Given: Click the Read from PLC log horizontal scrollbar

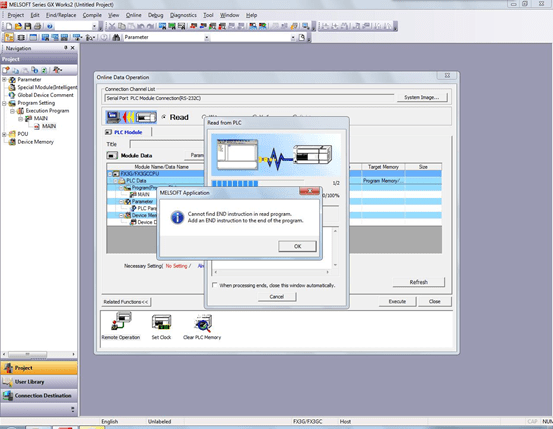Looking at the screenshot, I should click(x=272, y=272).
